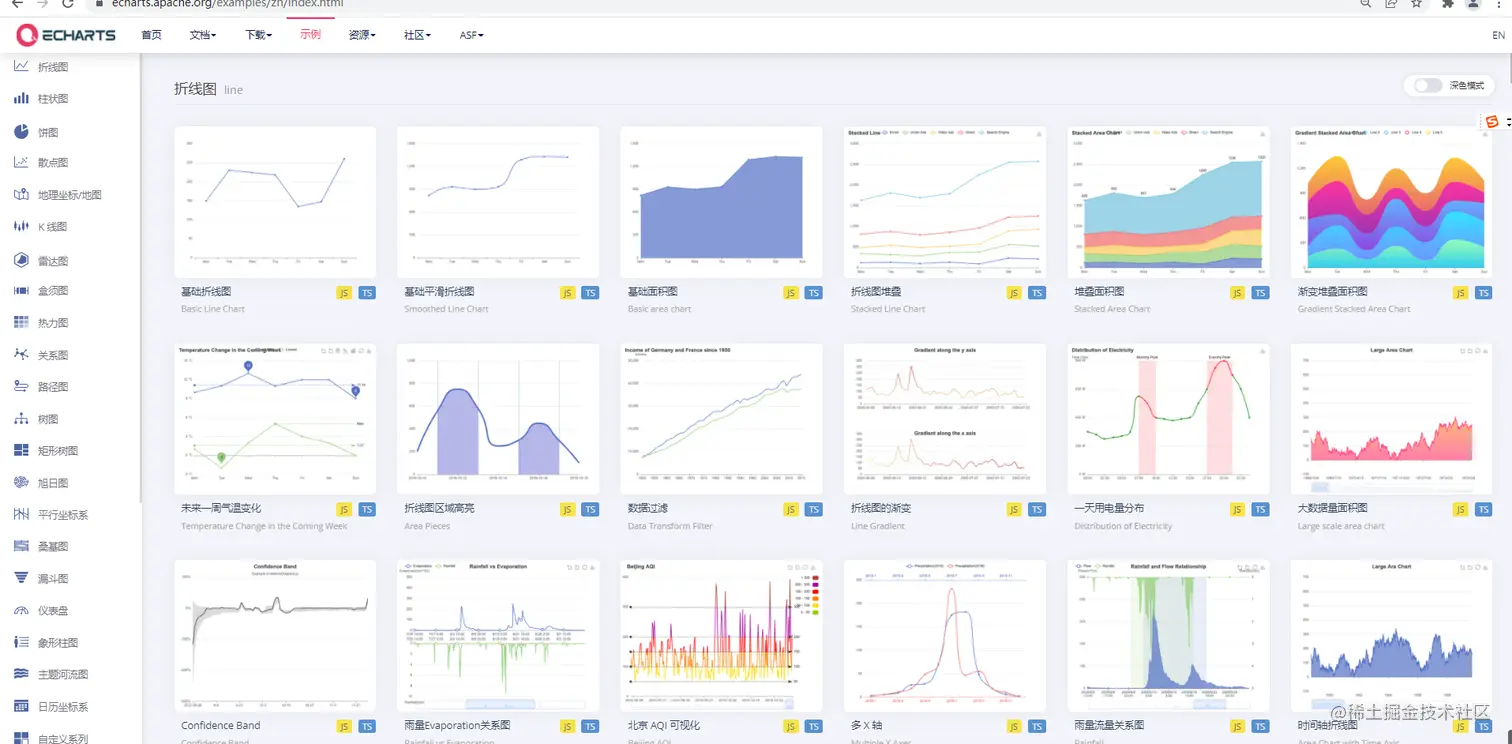Select the 旭日图 sunburst sidebar icon
This screenshot has width=1512, height=744.
pyautogui.click(x=20, y=483)
